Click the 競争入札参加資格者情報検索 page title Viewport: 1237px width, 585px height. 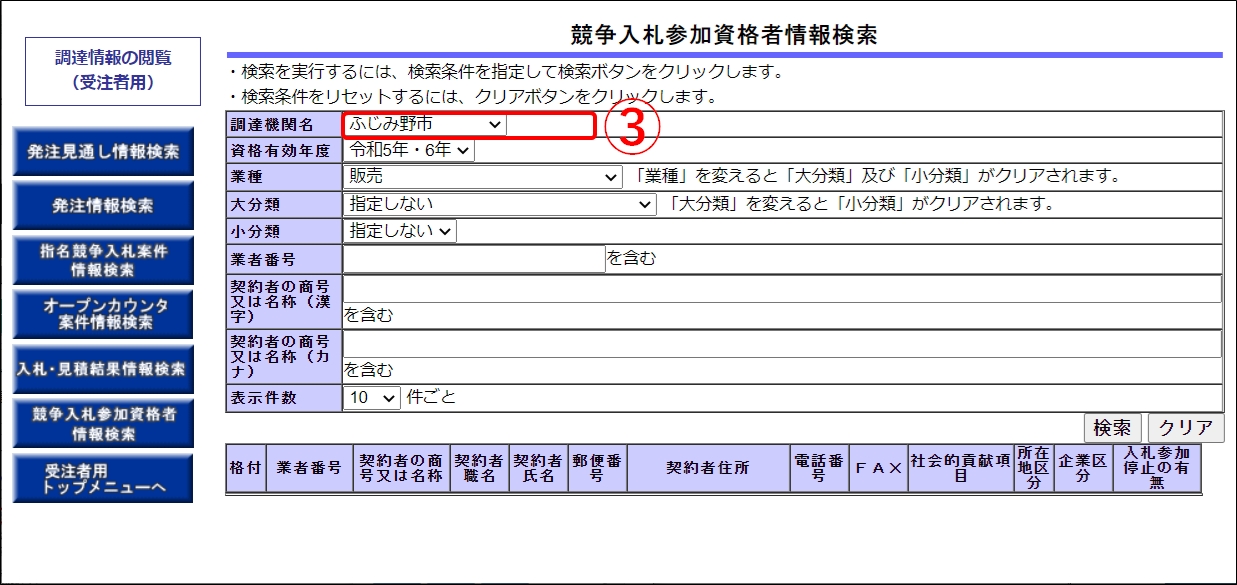[x=724, y=36]
